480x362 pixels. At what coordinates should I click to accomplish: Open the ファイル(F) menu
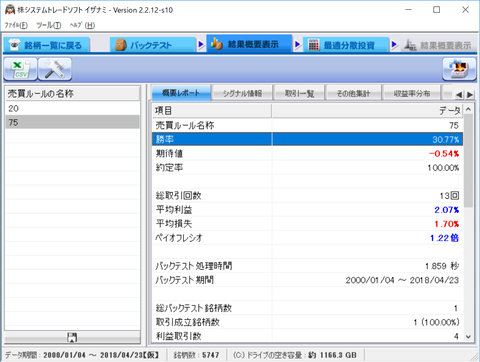[16, 25]
